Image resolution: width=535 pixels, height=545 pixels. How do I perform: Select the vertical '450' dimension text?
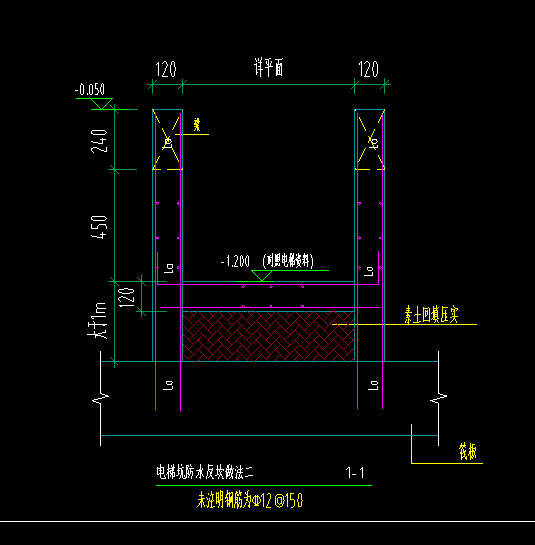tap(99, 227)
